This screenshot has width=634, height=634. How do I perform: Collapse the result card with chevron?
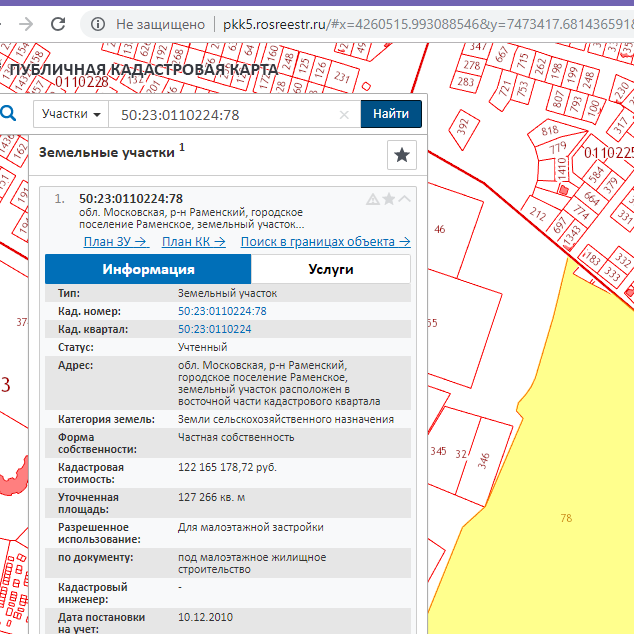pos(405,199)
